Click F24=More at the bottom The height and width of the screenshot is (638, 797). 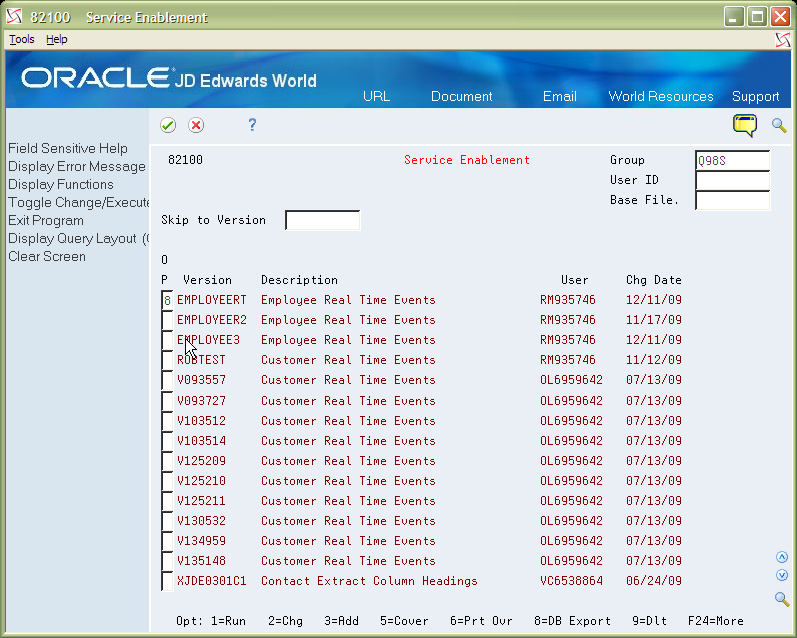click(716, 621)
